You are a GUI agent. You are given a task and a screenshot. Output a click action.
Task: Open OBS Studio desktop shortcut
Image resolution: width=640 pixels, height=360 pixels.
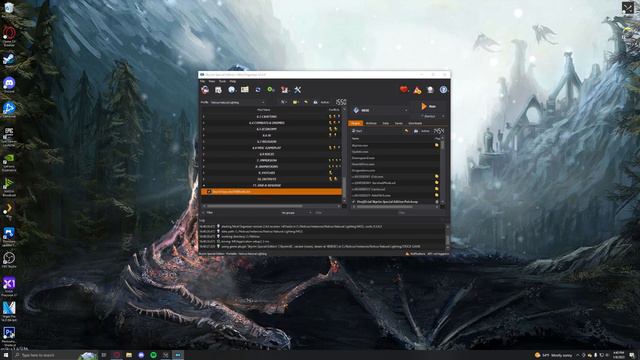coord(9,260)
